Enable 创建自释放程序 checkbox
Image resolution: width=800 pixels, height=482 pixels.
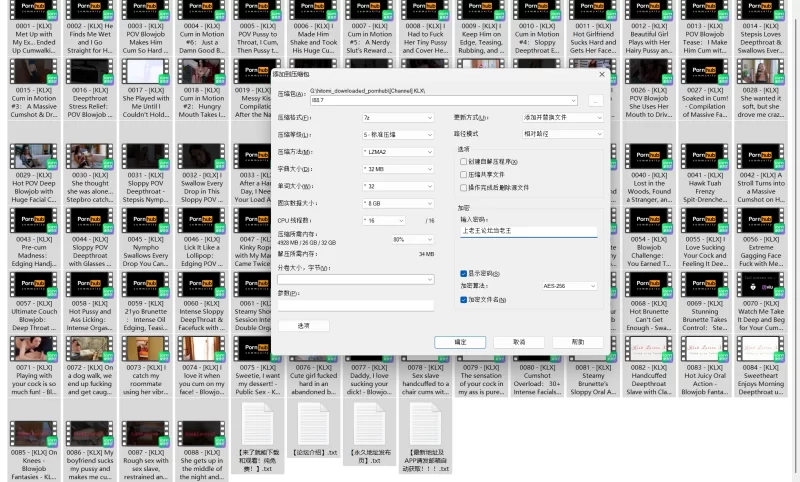463,160
